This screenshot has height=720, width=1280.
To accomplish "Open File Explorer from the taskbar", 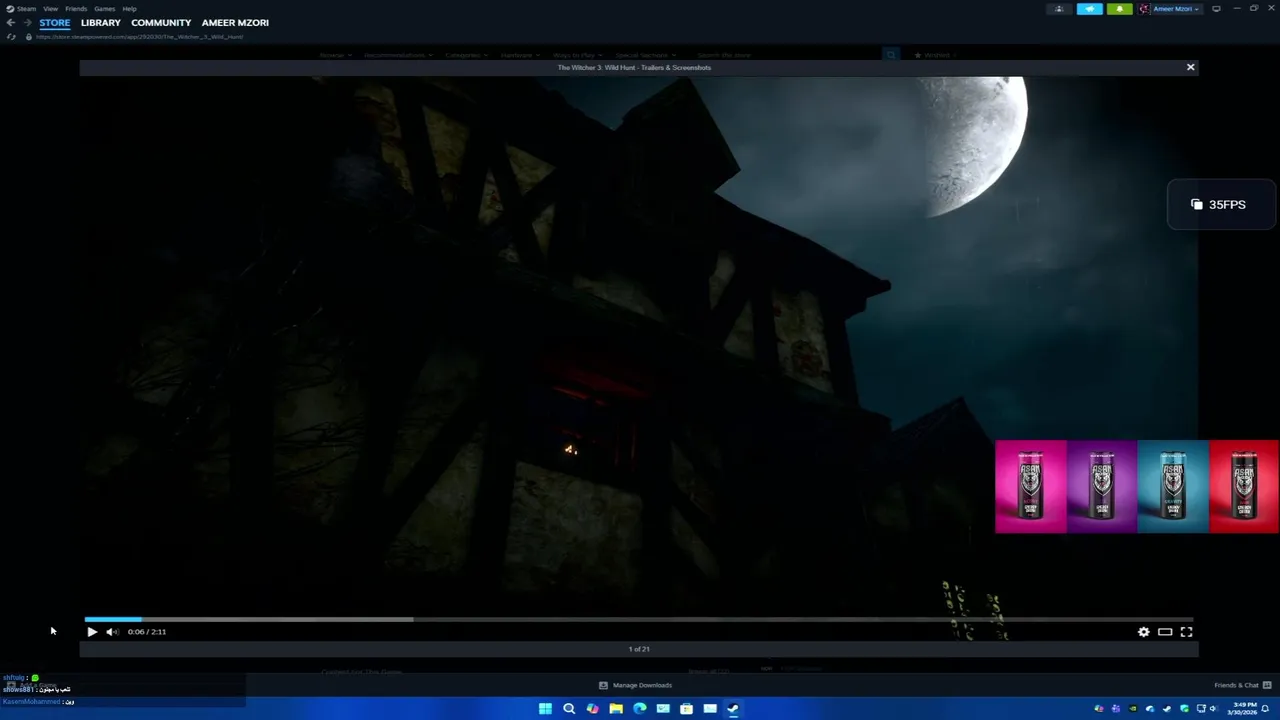I will pos(616,708).
